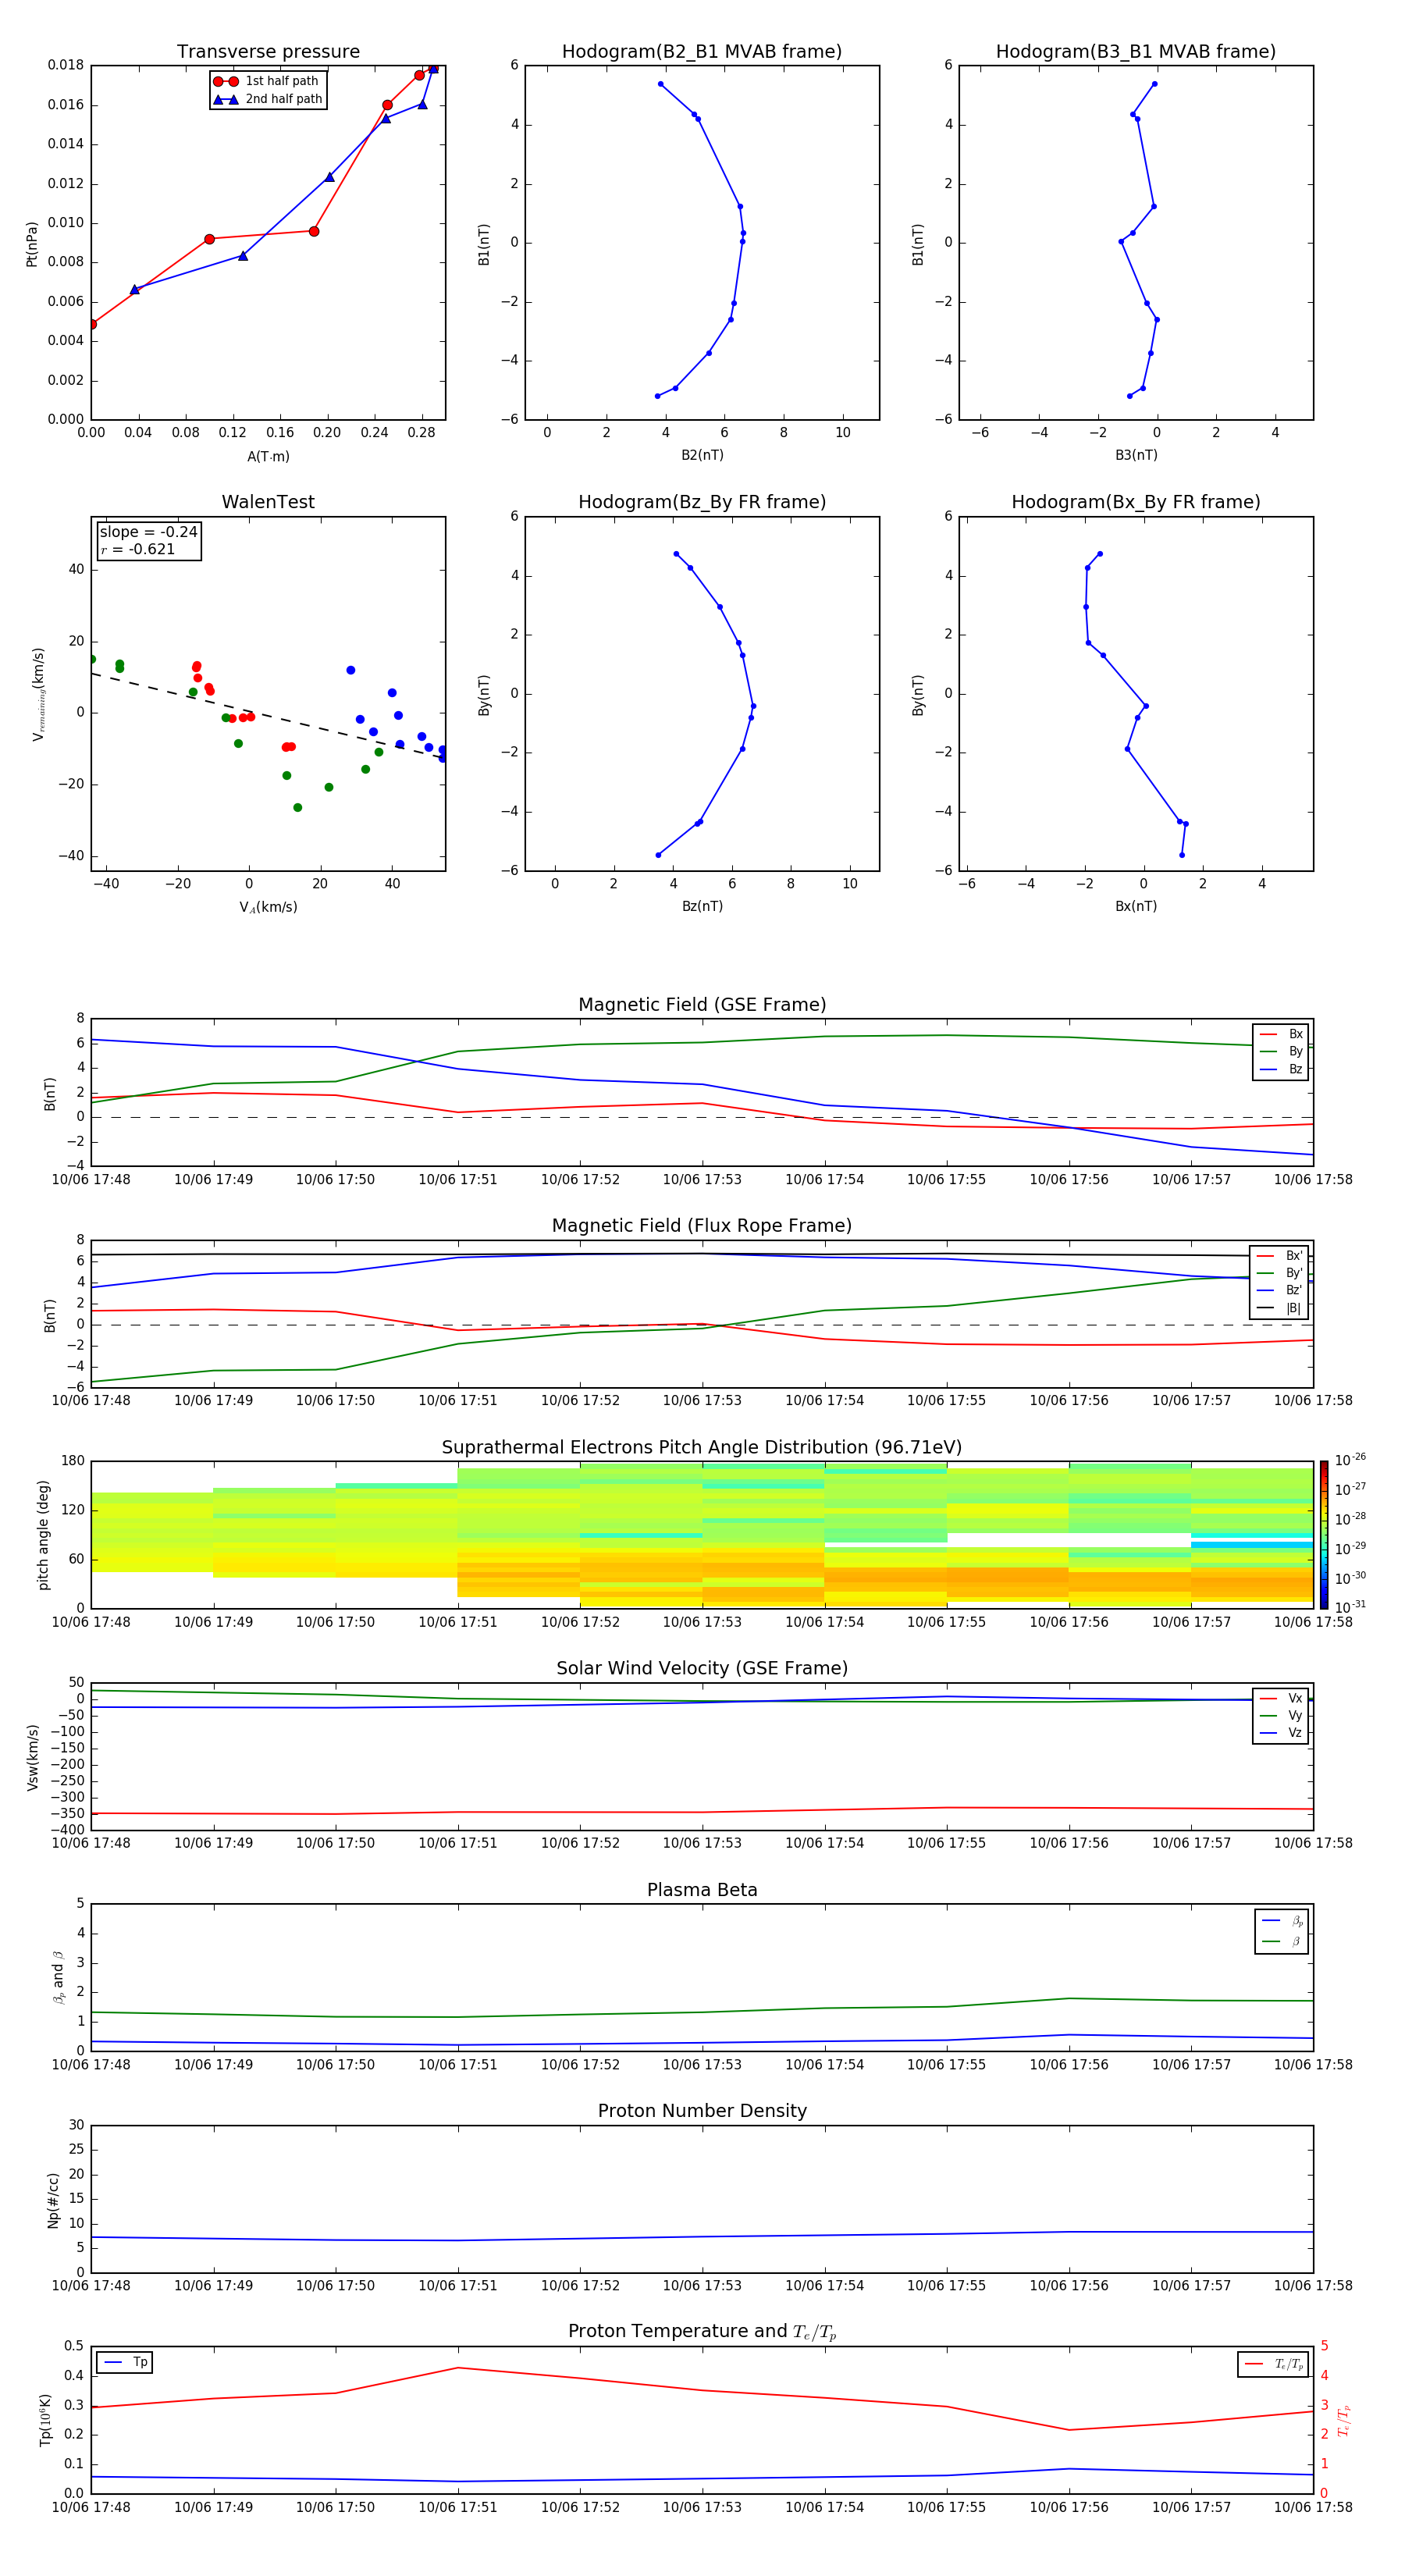Click the 'Proton Number Density' title
This screenshot has height=2576, width=1405.
pyautogui.click(x=702, y=2111)
